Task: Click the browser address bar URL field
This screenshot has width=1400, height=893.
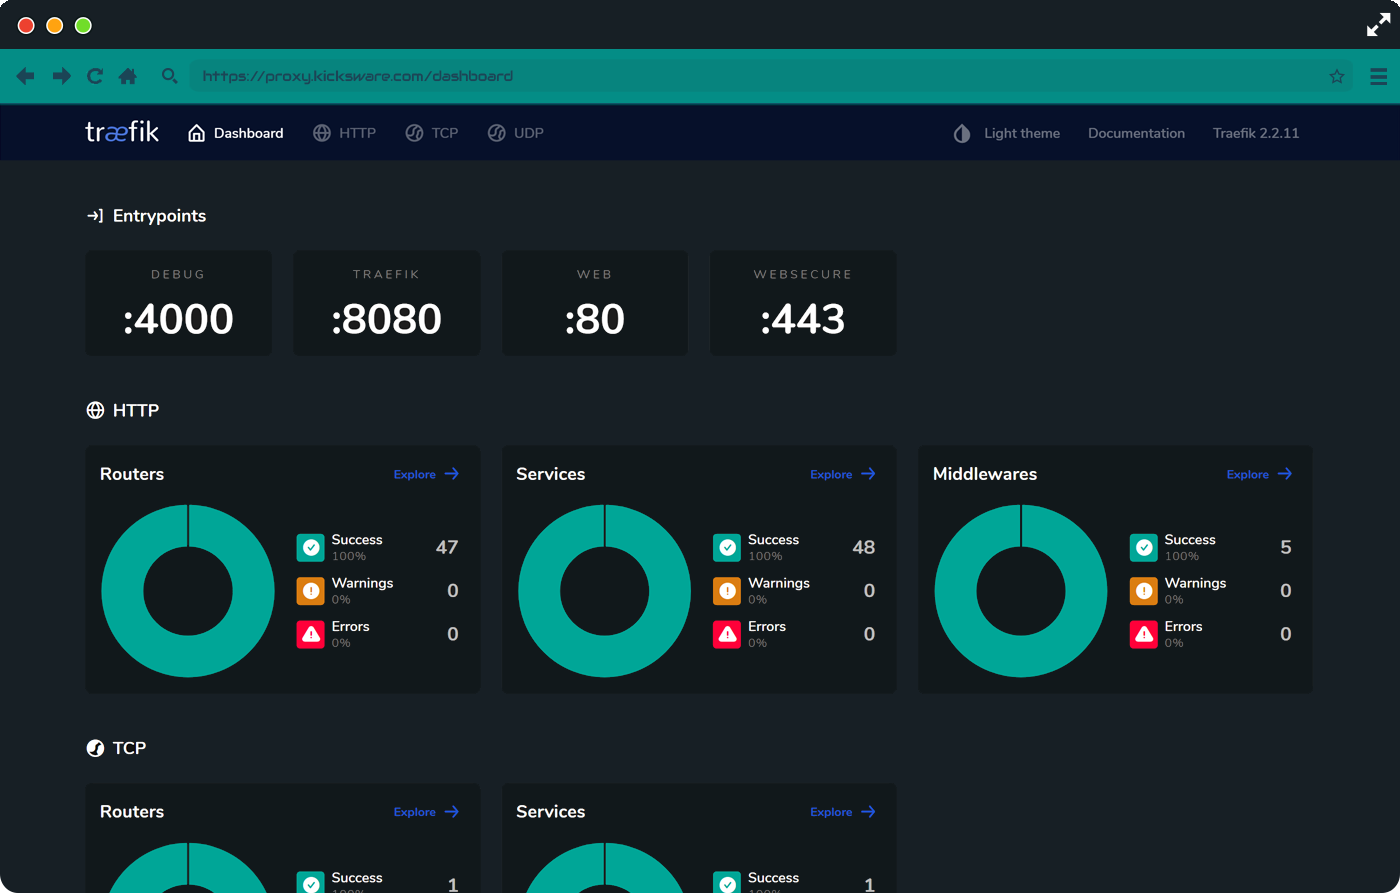Action: click(770, 76)
